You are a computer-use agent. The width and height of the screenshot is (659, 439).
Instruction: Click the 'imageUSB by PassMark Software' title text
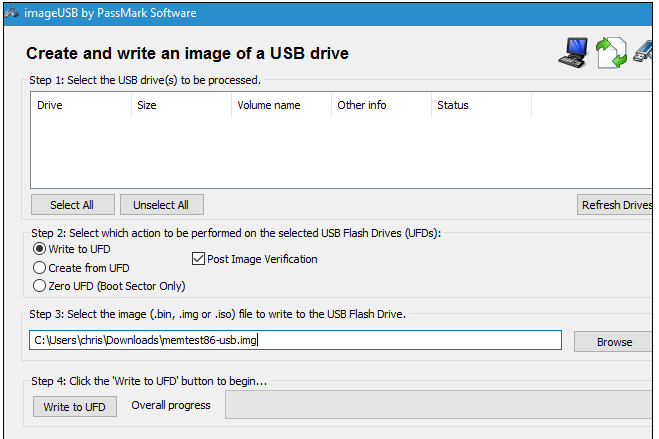pos(110,13)
